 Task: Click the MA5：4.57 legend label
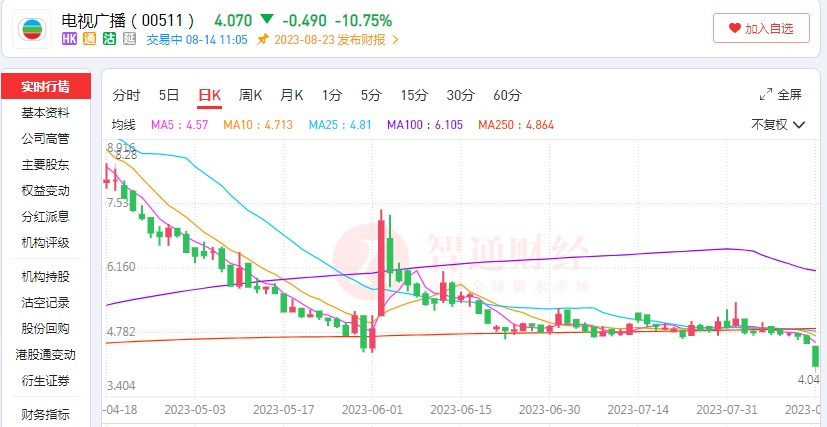pos(180,125)
